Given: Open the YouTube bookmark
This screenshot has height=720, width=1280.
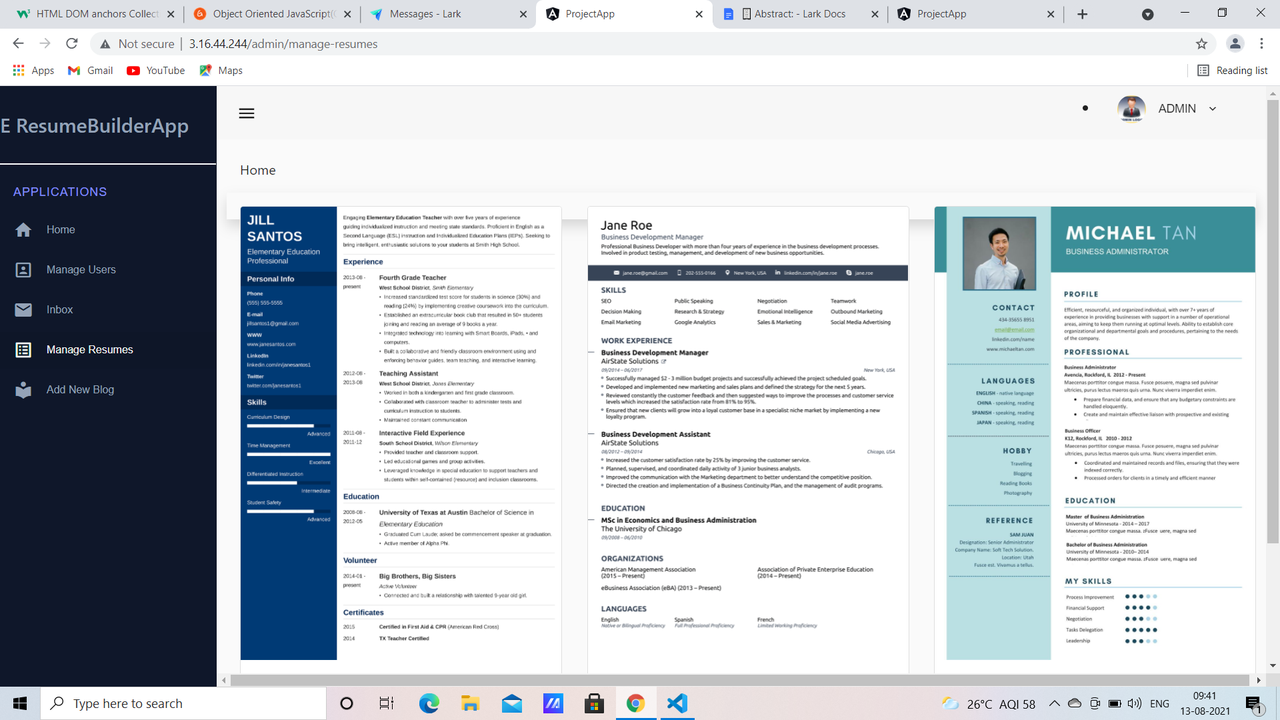Looking at the screenshot, I should 156,70.
